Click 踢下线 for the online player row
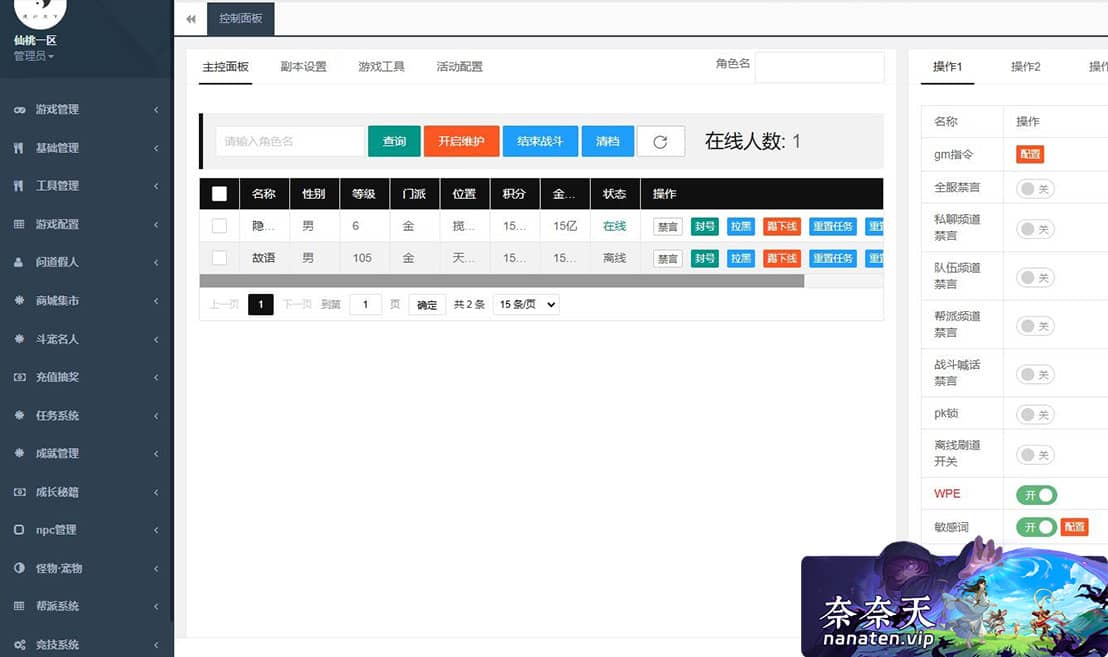 click(x=782, y=226)
